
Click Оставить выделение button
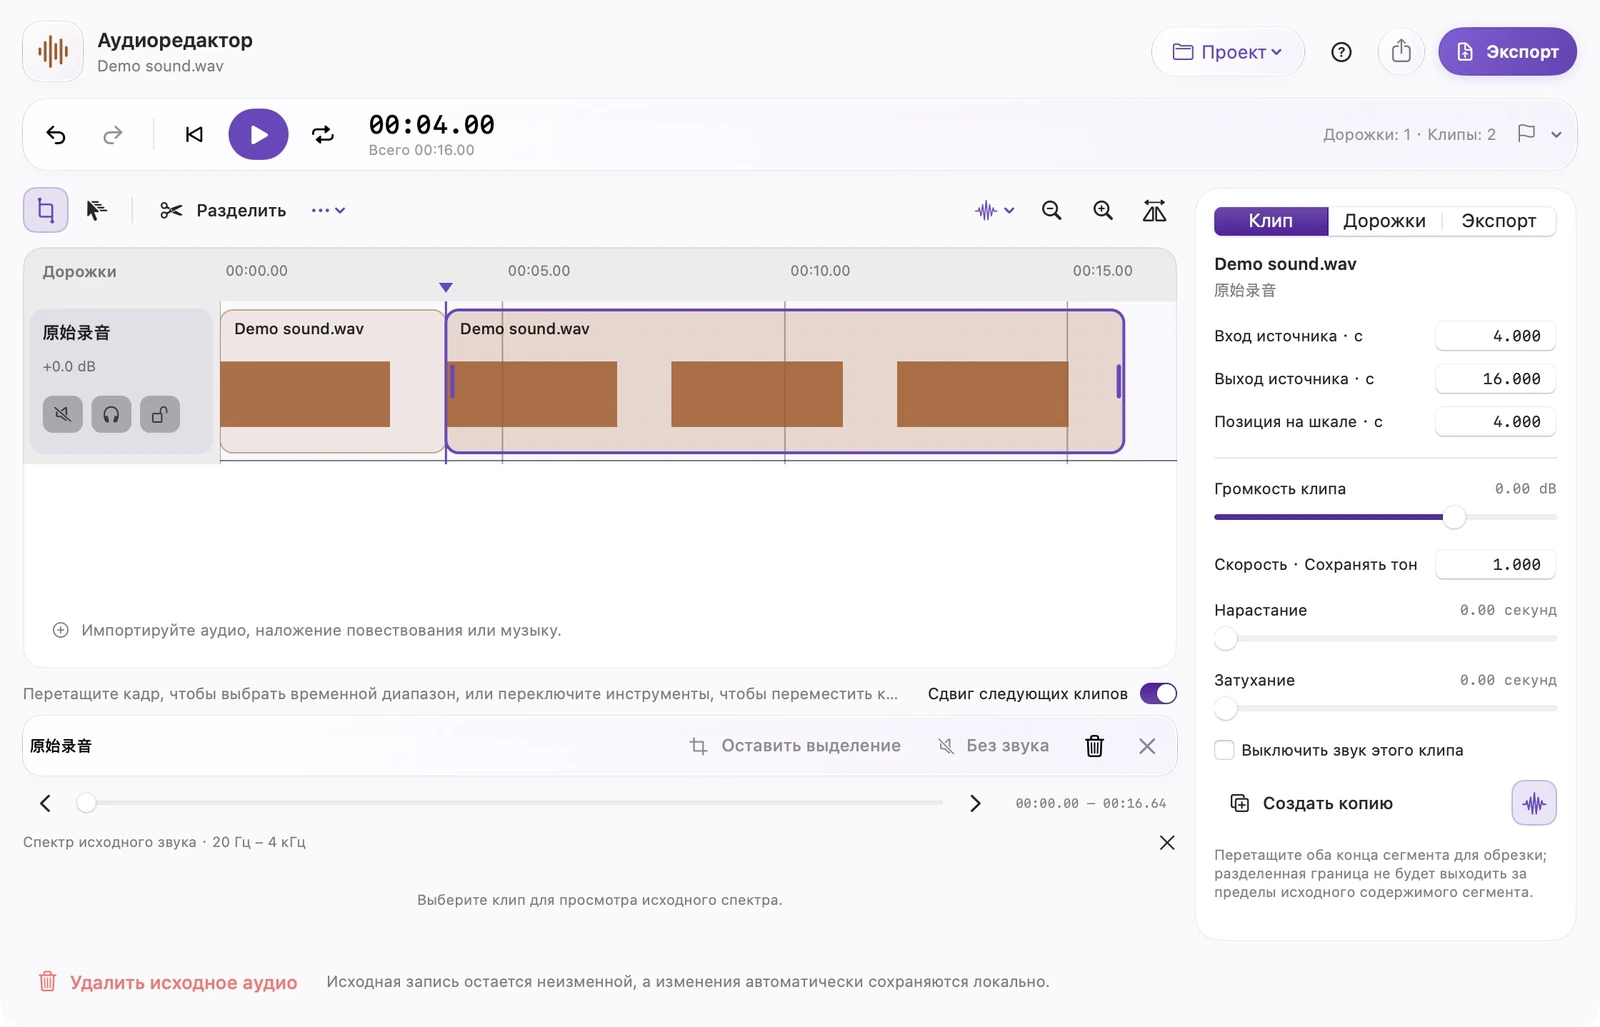point(795,746)
